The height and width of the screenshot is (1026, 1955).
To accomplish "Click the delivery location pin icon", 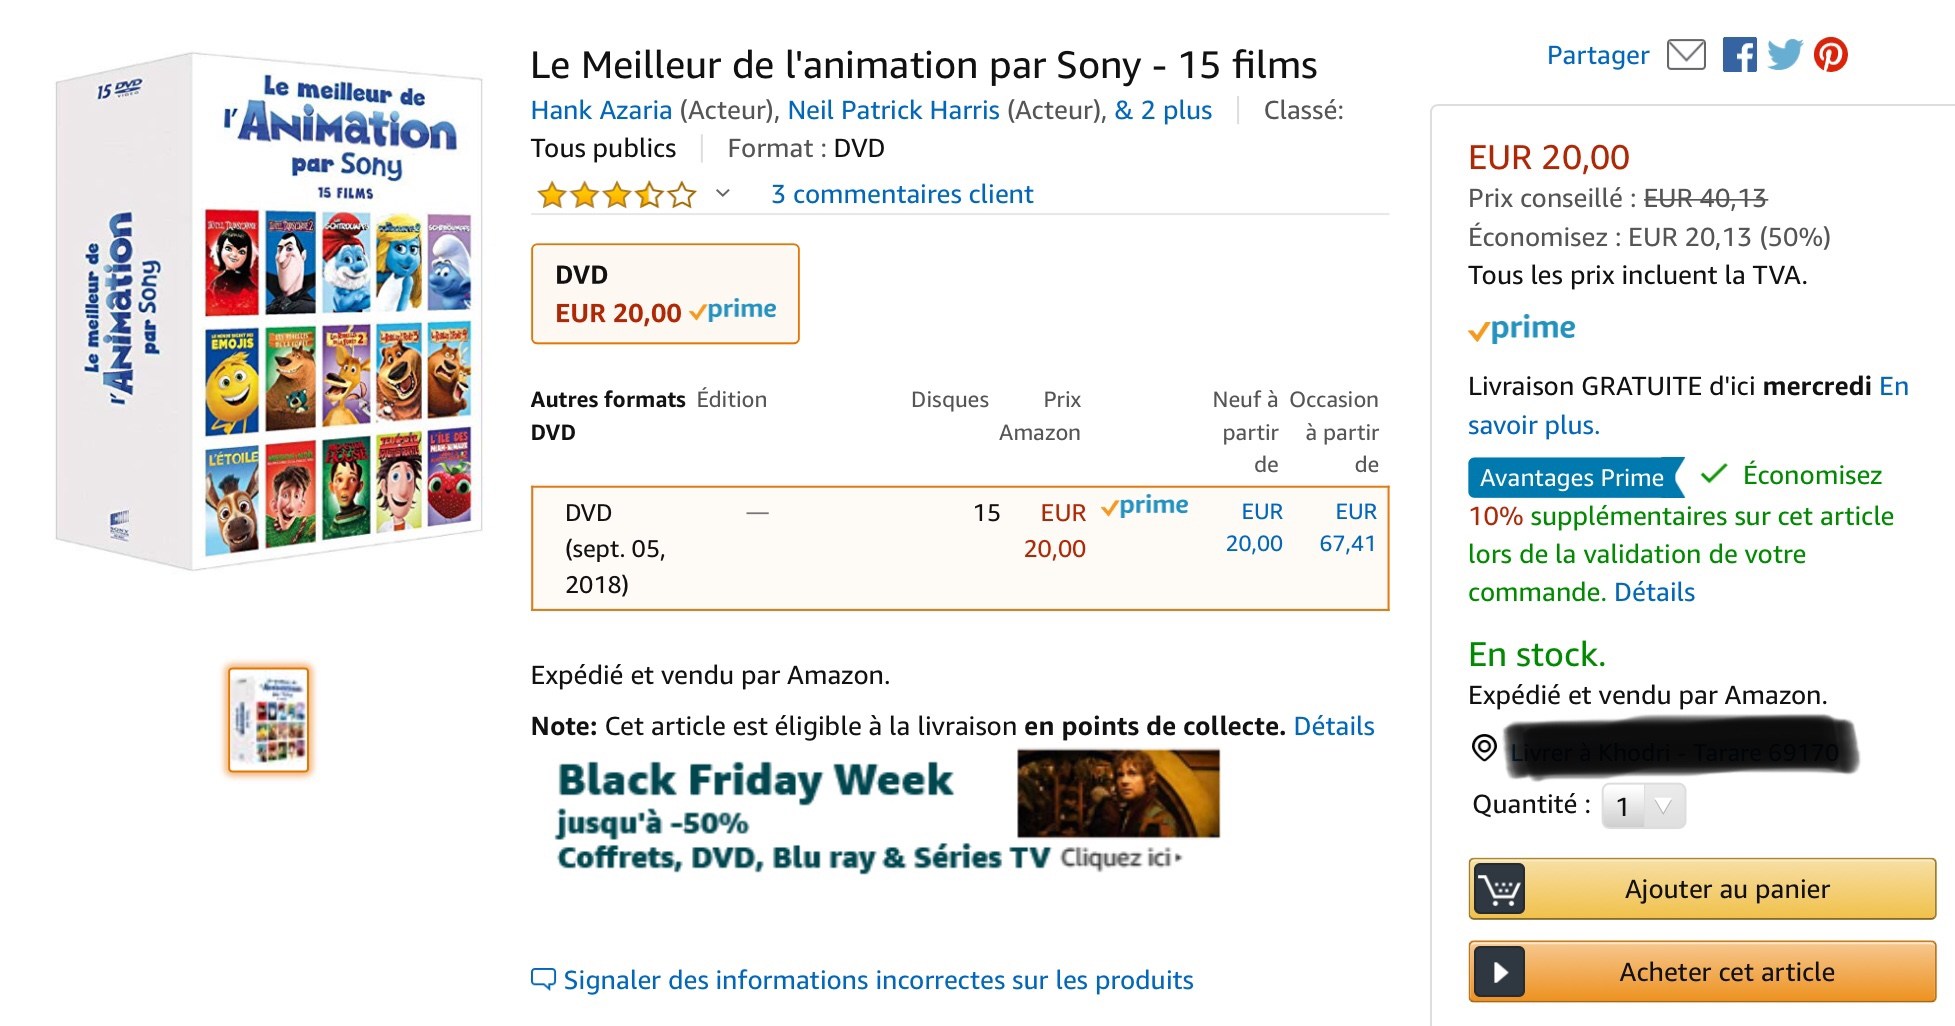I will [x=1485, y=747].
